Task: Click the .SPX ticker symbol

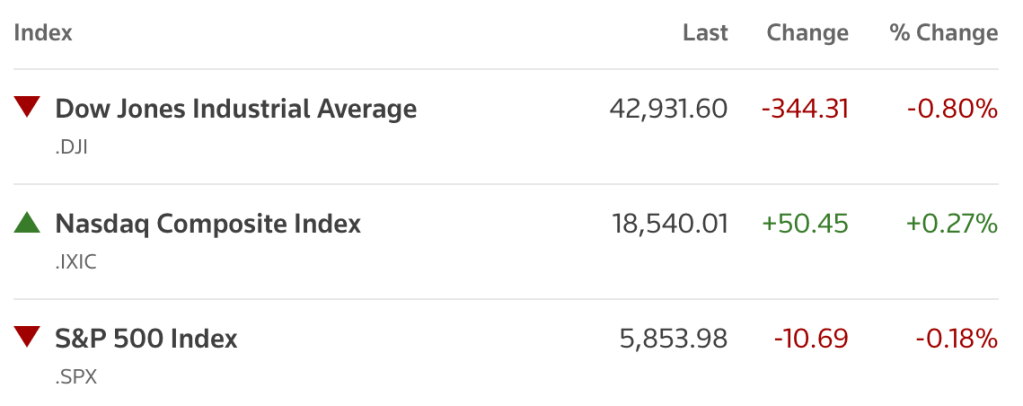Action: pyautogui.click(x=75, y=377)
